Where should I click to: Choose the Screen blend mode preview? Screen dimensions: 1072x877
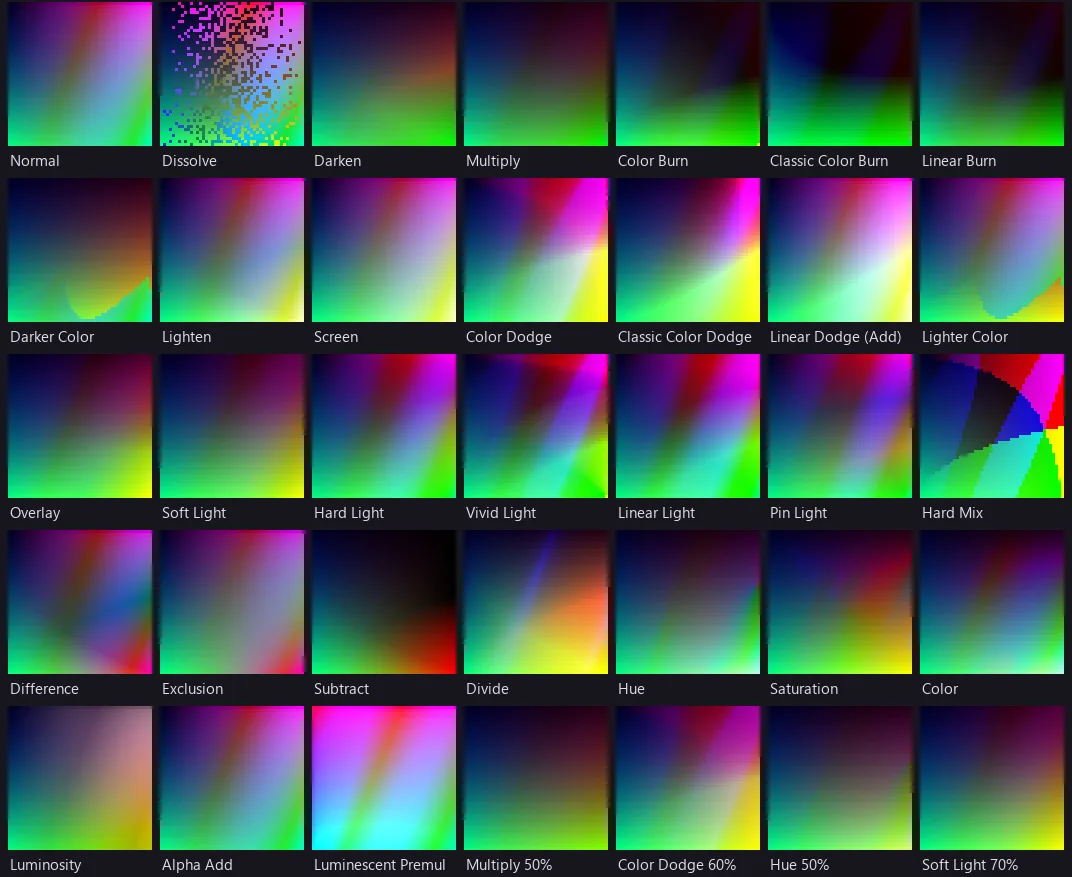tap(384, 250)
